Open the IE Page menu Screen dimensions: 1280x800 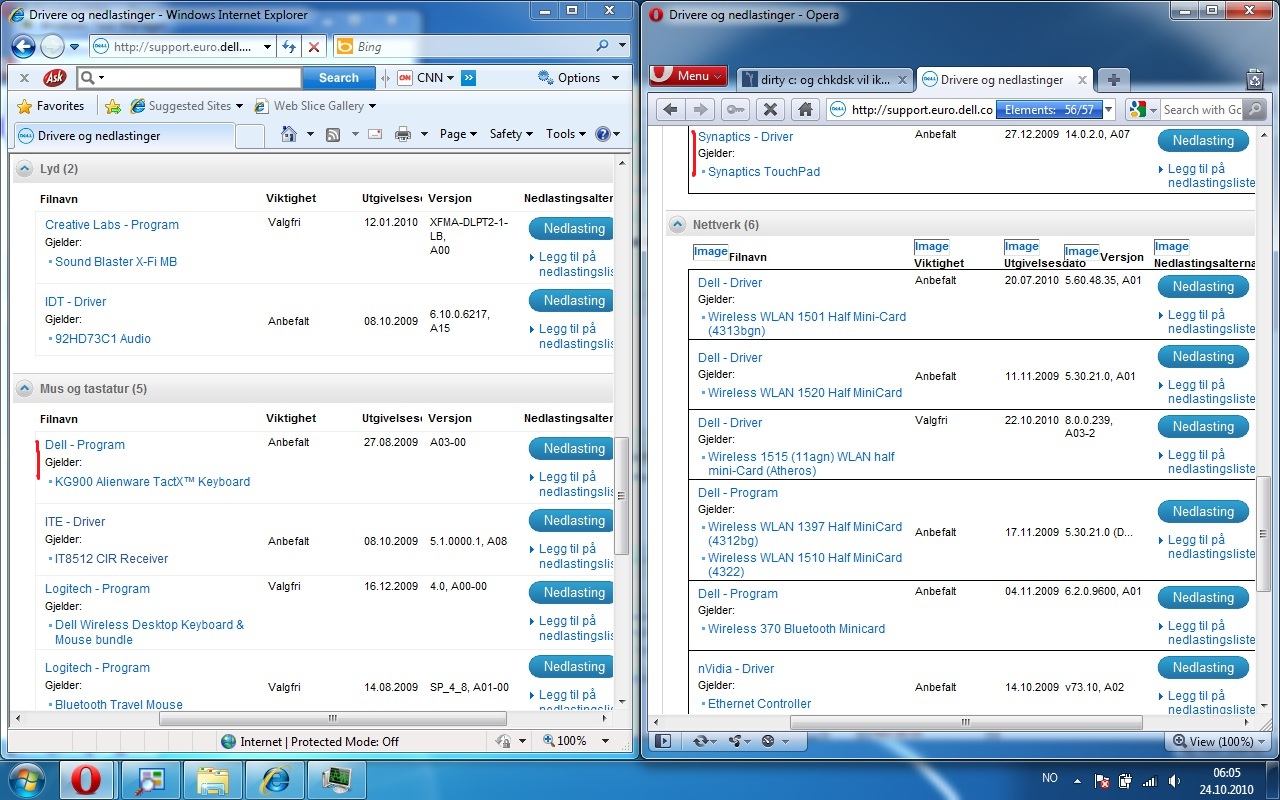459,134
